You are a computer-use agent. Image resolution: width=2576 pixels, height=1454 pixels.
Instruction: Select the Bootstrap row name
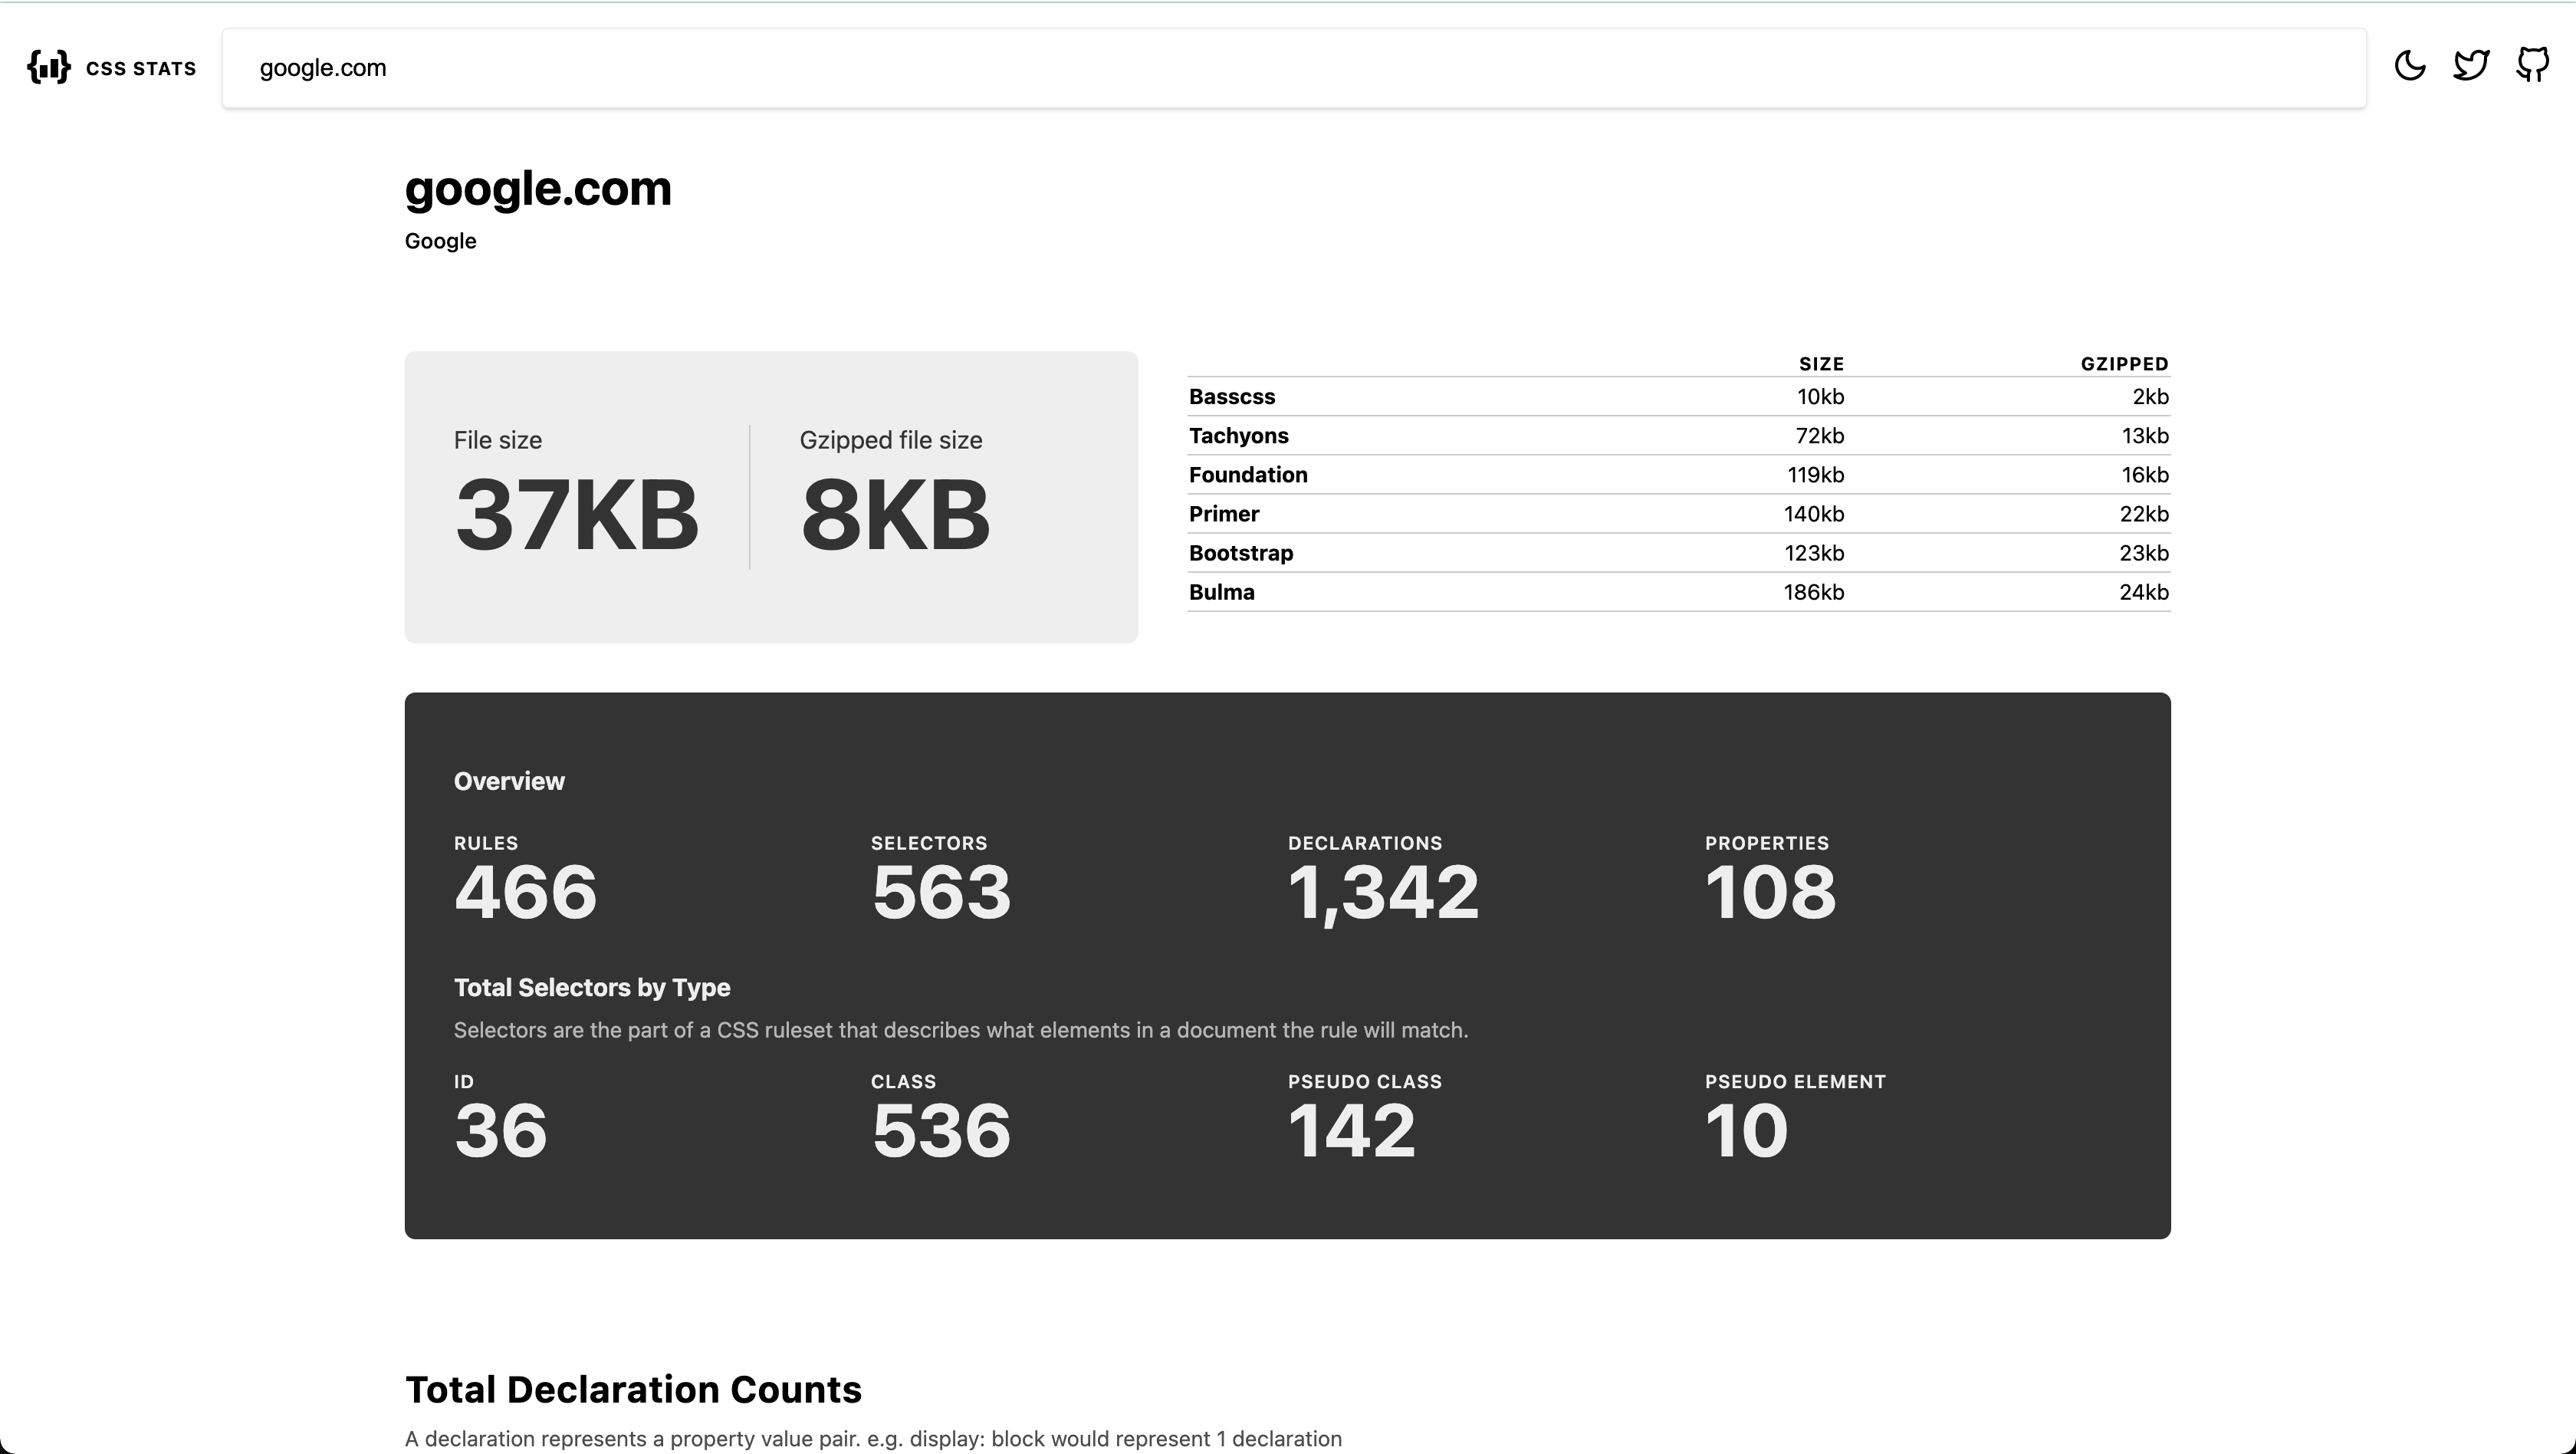[1241, 553]
